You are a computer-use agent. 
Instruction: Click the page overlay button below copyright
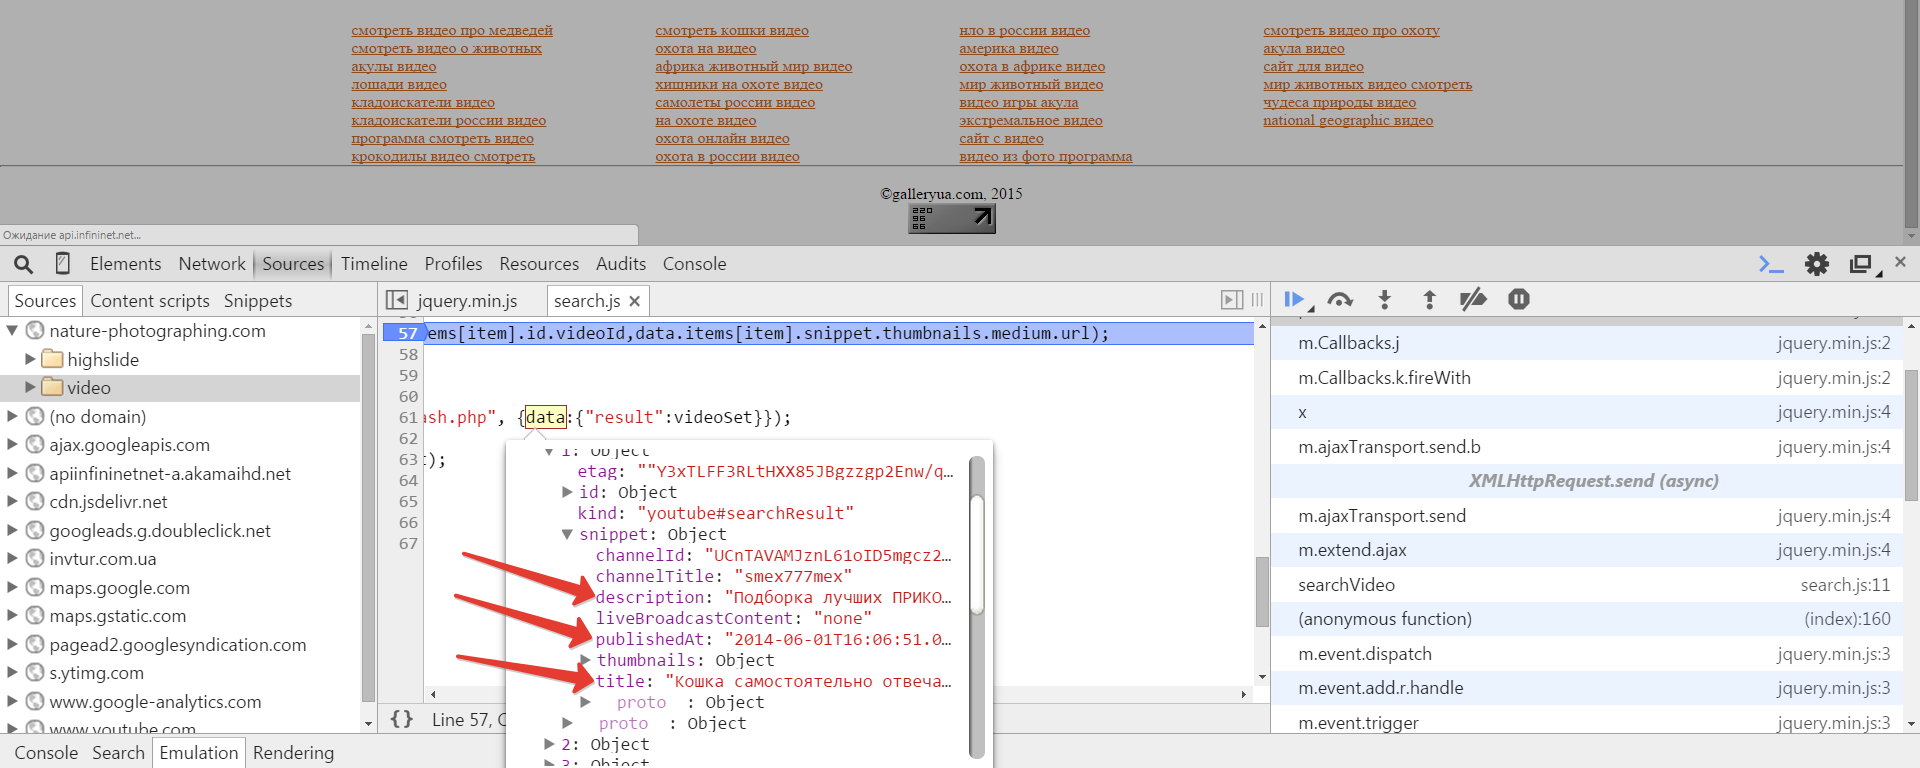pos(952,219)
